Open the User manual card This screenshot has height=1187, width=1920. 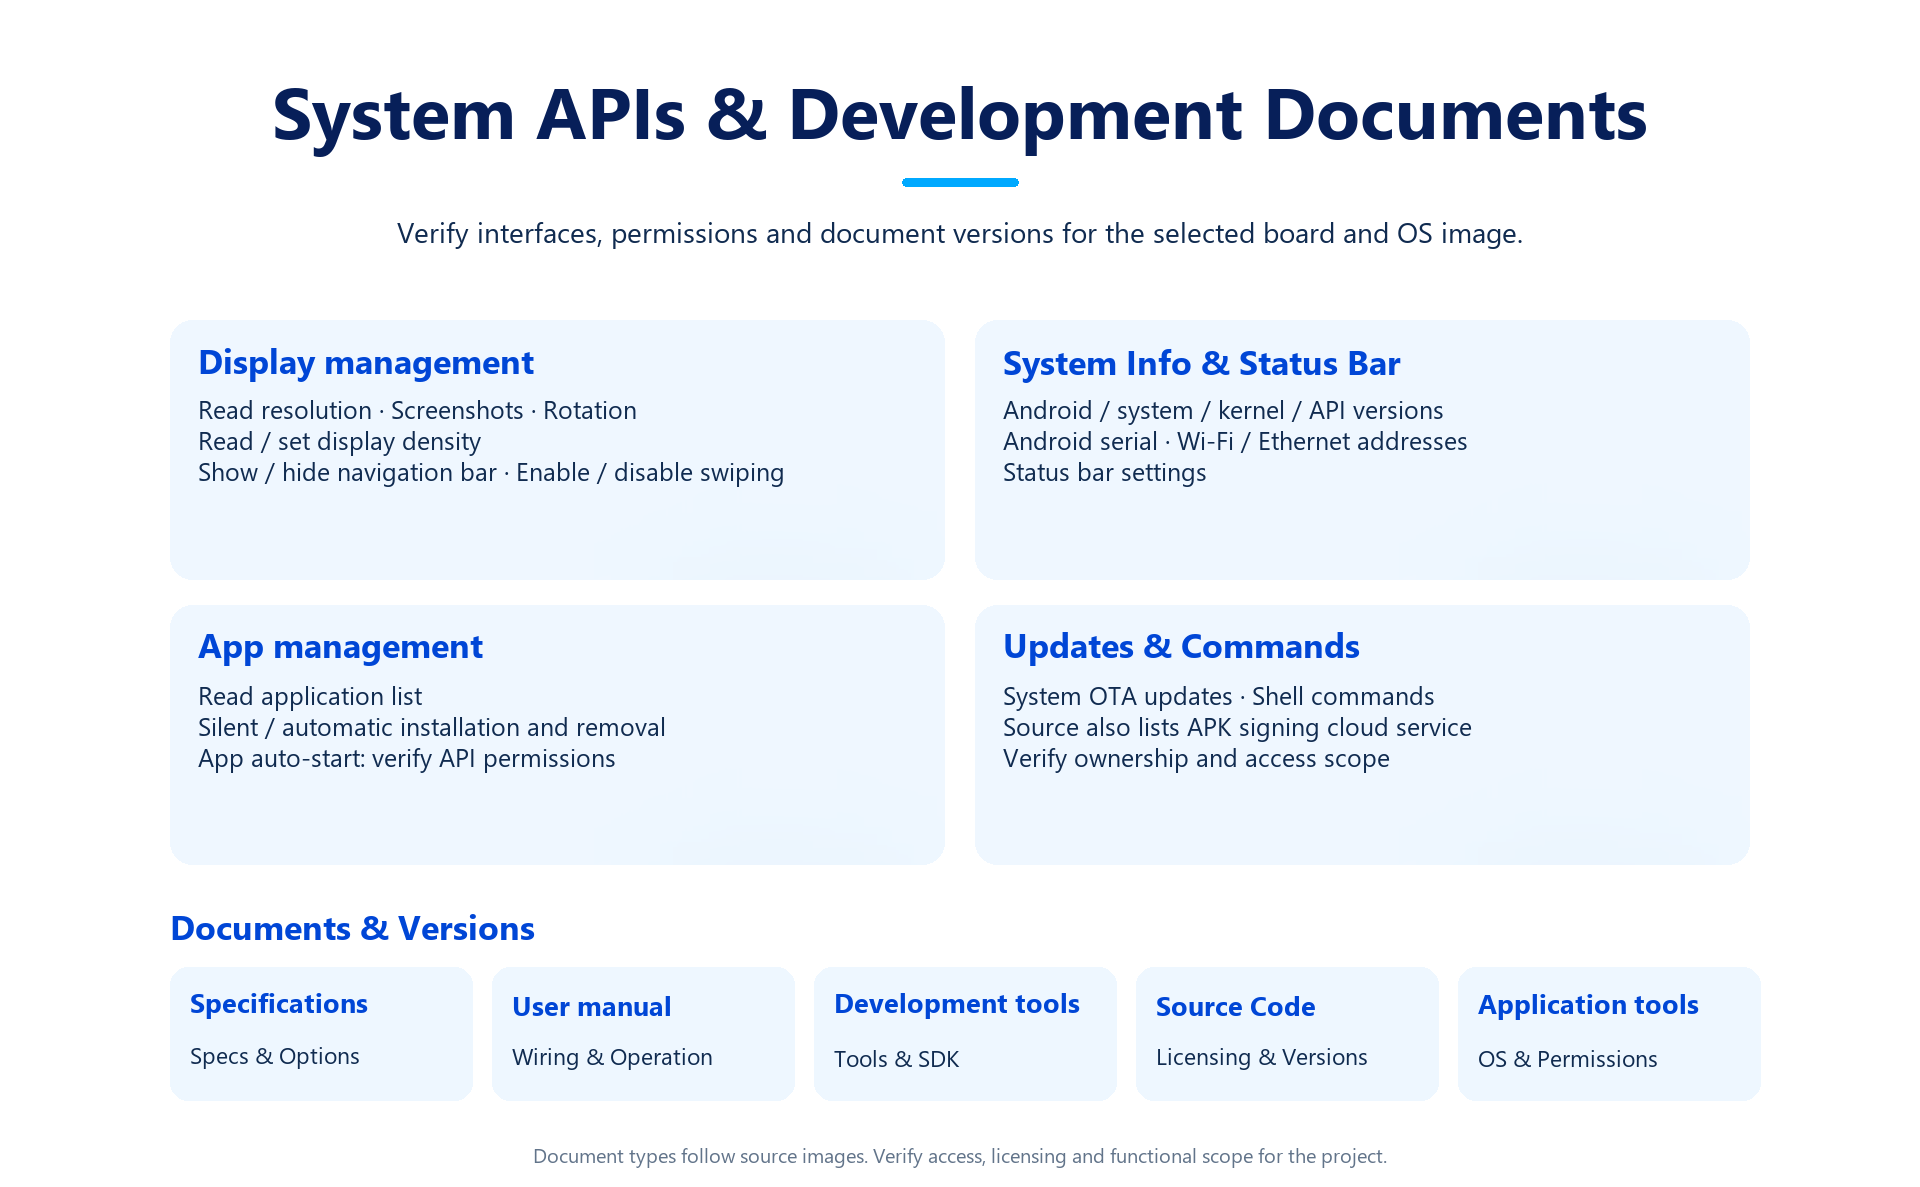pos(643,1033)
